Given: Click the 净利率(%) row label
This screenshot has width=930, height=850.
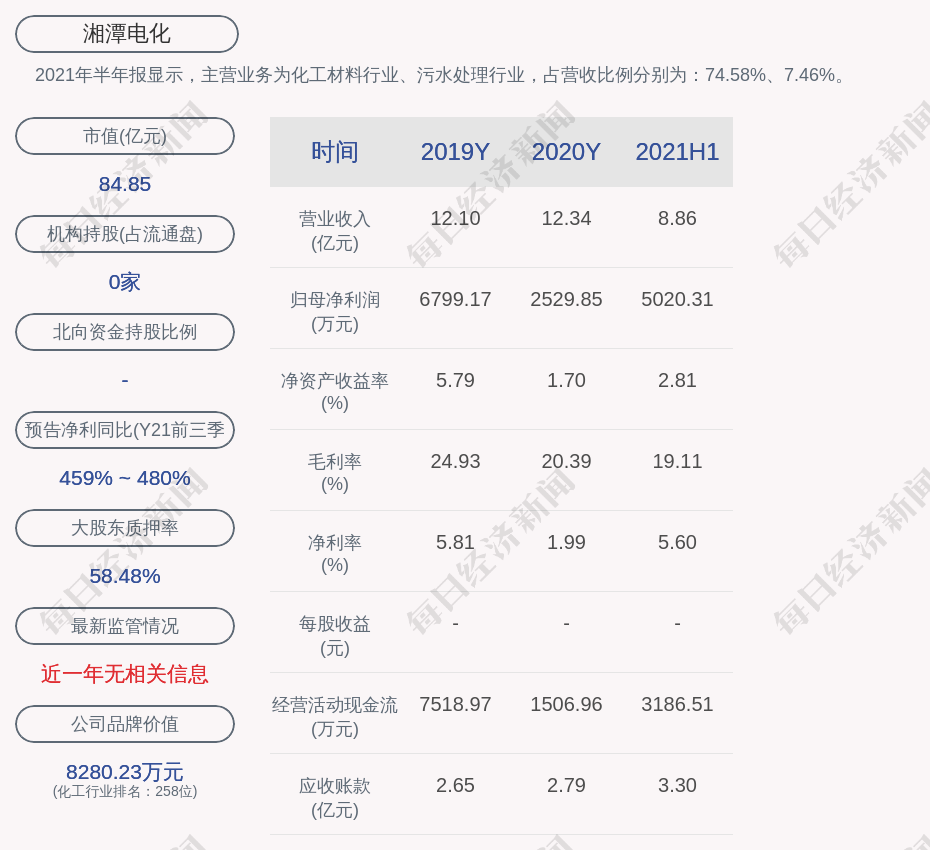Looking at the screenshot, I should (x=335, y=554).
